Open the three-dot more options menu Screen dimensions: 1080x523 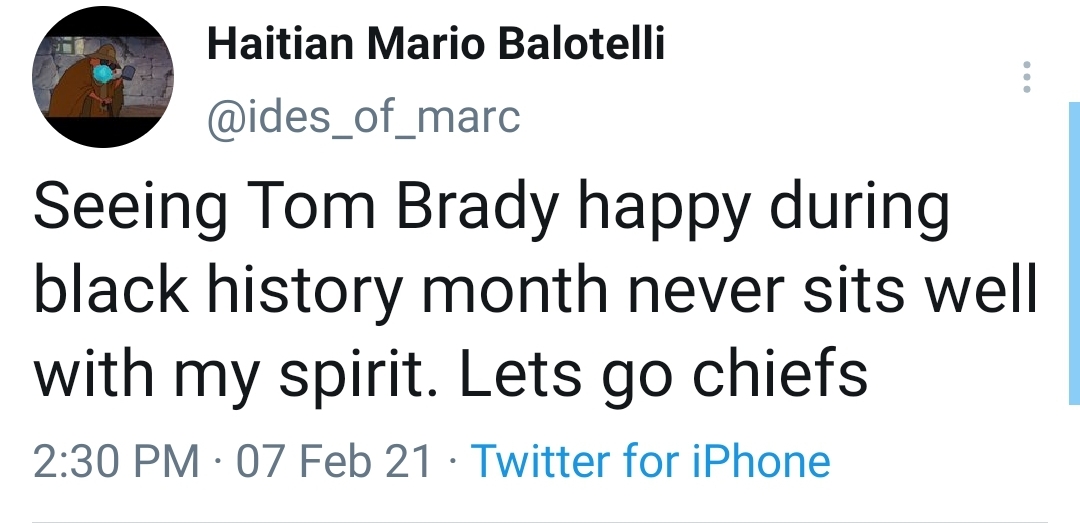point(1025,77)
